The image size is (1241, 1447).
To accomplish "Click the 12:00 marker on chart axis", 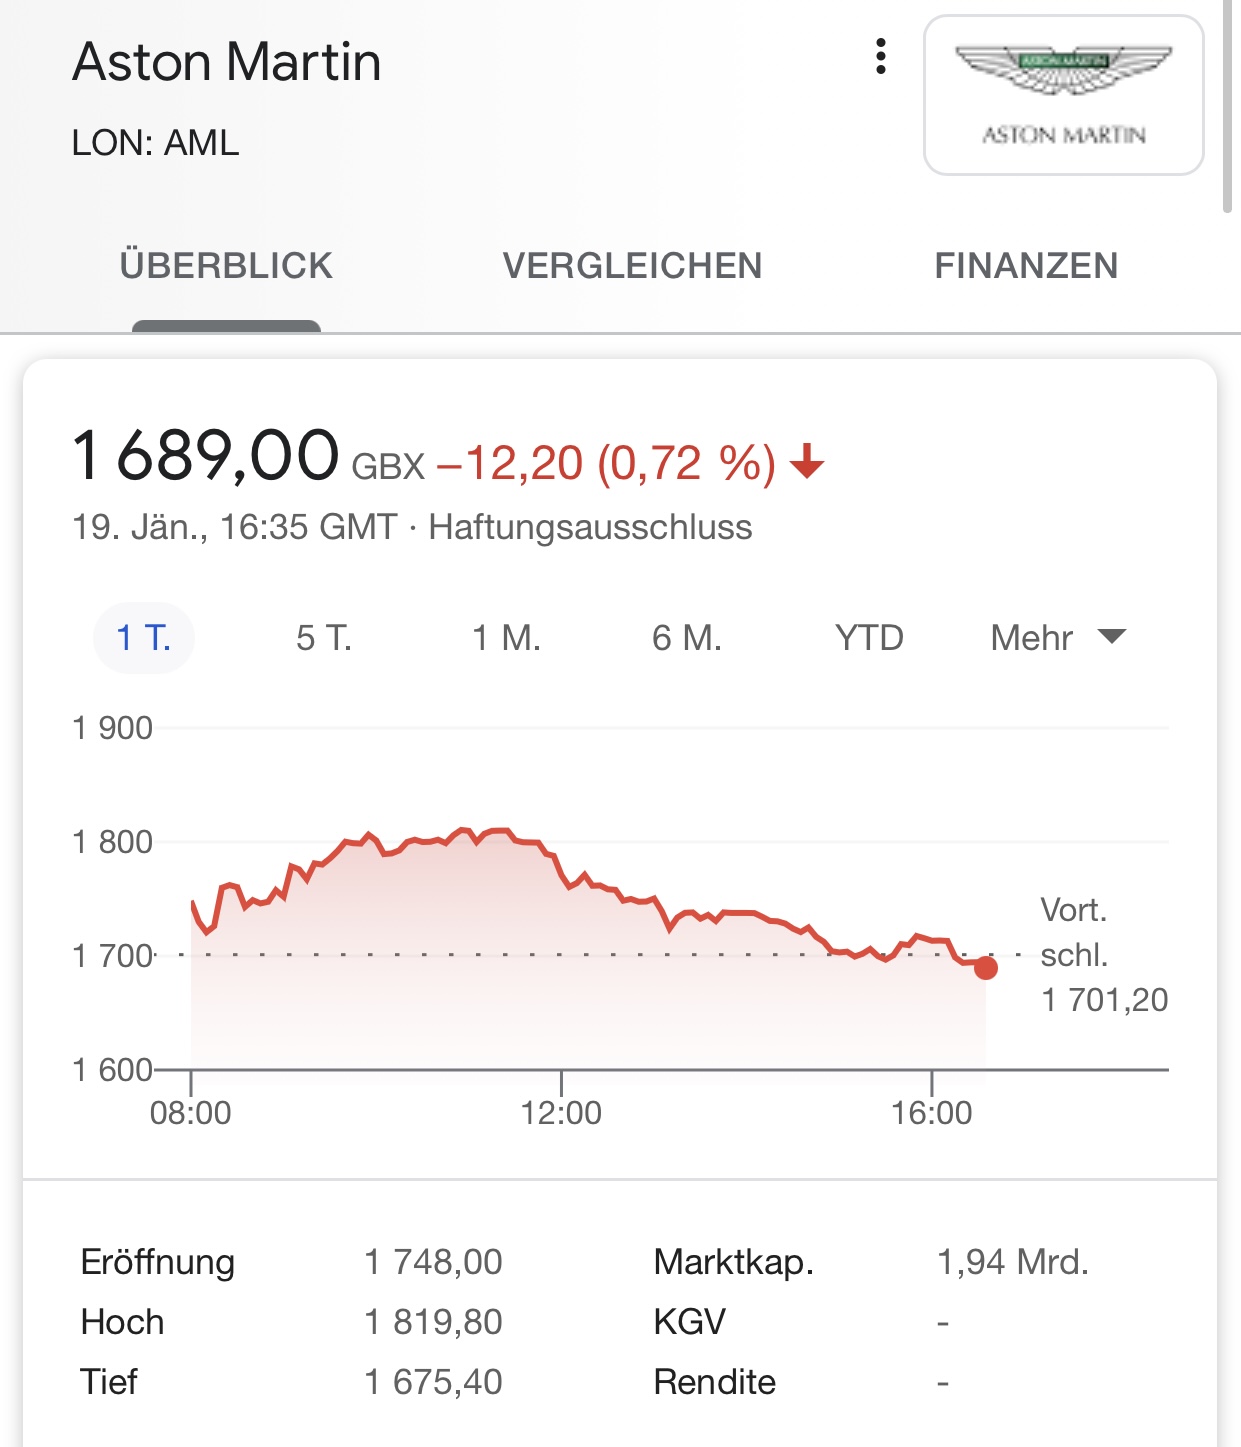I will pyautogui.click(x=561, y=1112).
